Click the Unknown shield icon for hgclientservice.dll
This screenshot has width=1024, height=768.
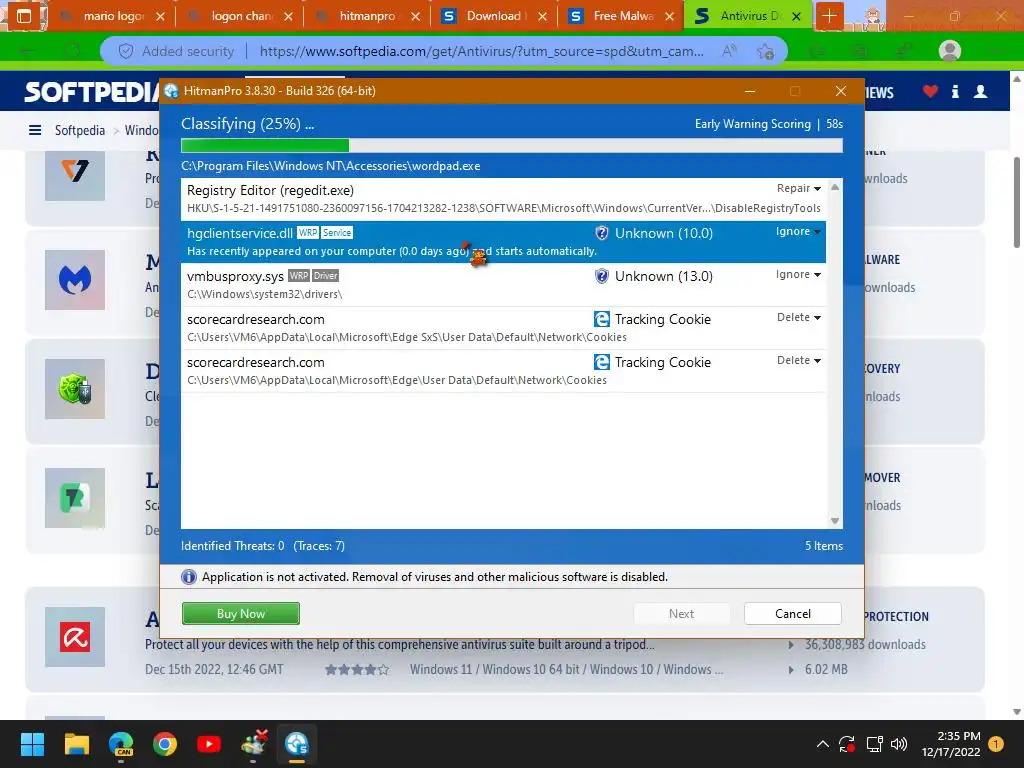pos(601,233)
